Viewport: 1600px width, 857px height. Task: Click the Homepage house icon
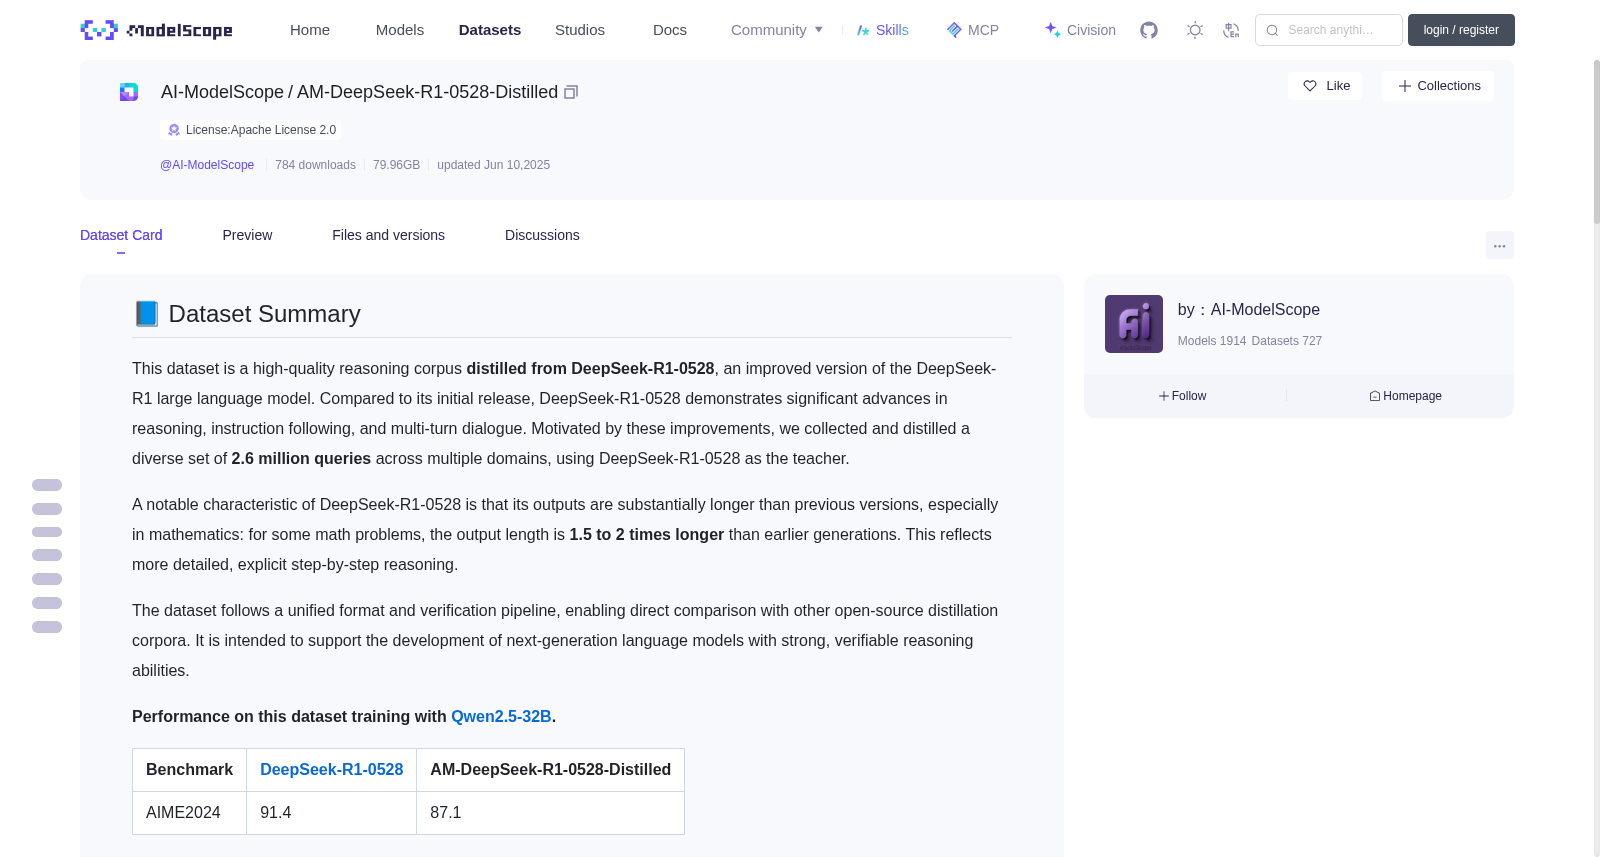[x=1375, y=396]
